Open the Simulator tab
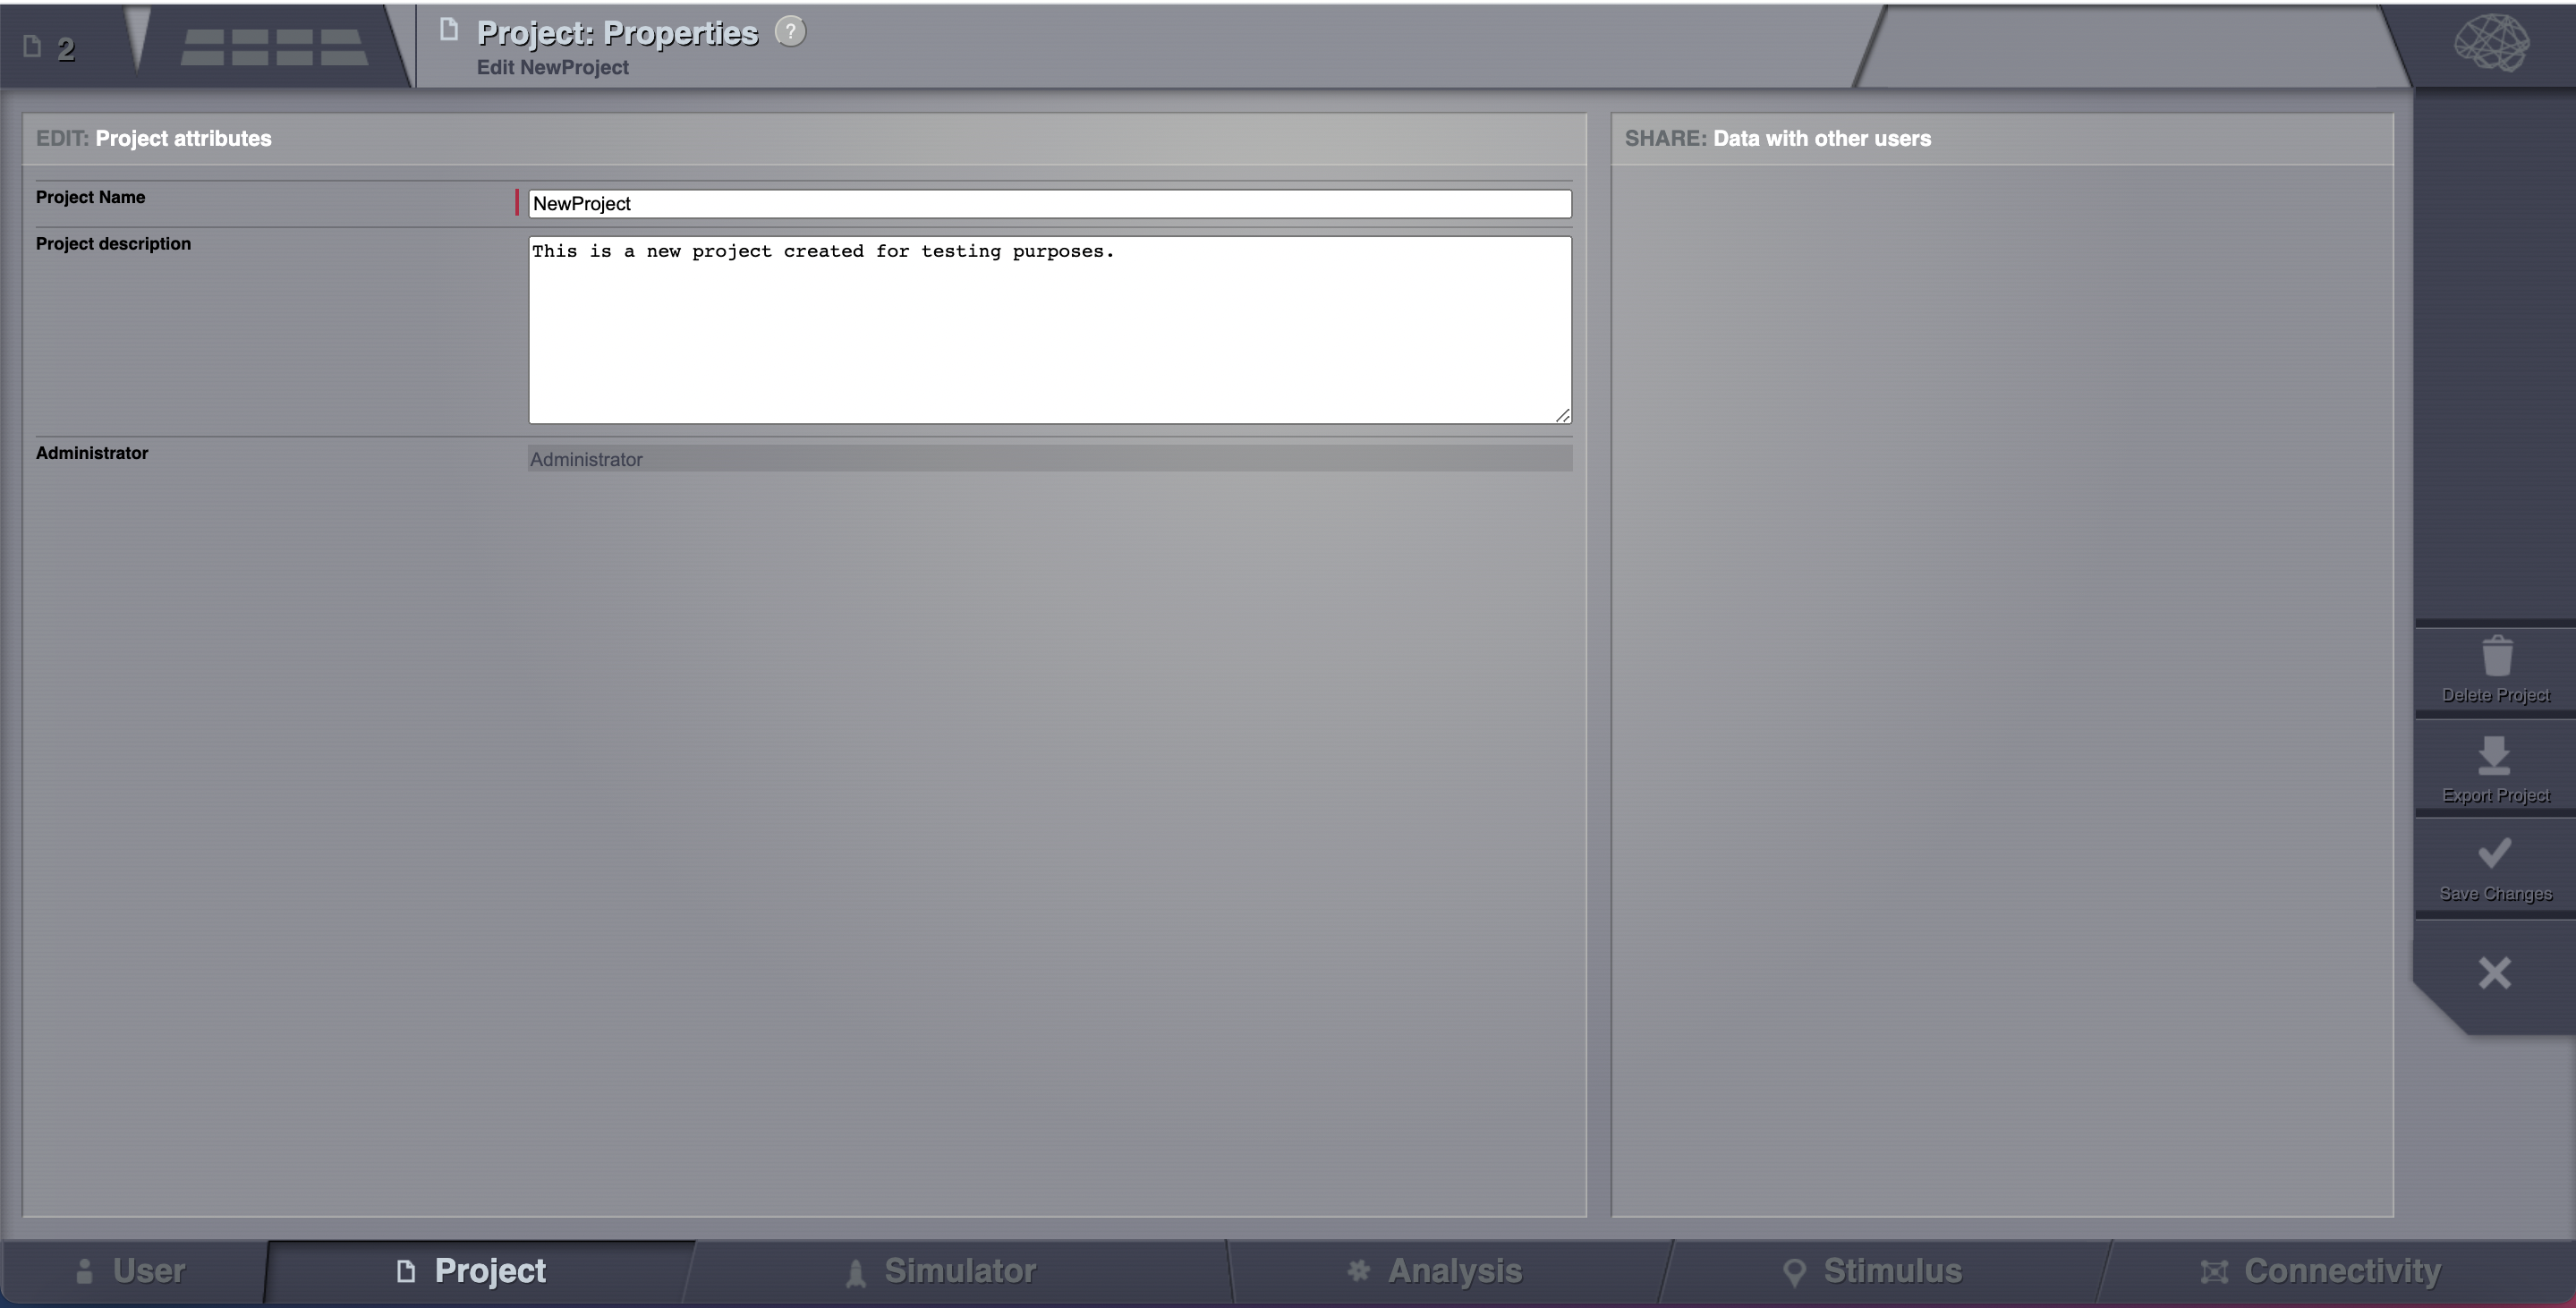 coord(941,1271)
